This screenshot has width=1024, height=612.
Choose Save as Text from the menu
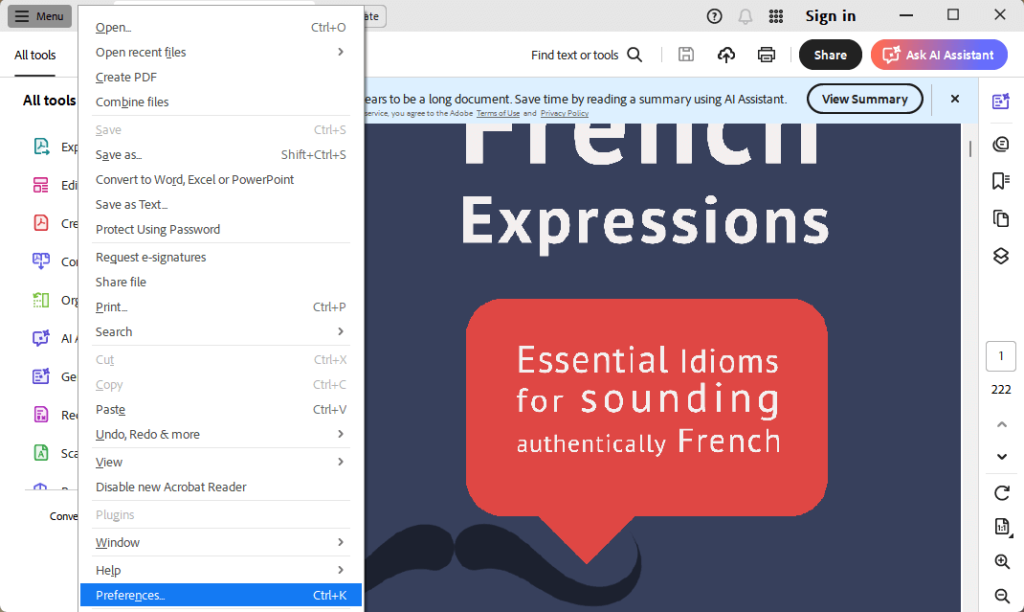[131, 204]
